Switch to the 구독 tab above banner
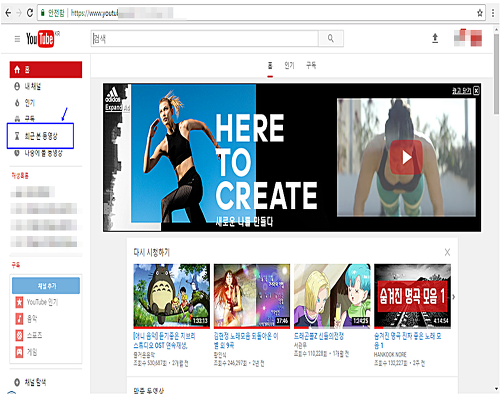This screenshot has width=500, height=398. 311,65
